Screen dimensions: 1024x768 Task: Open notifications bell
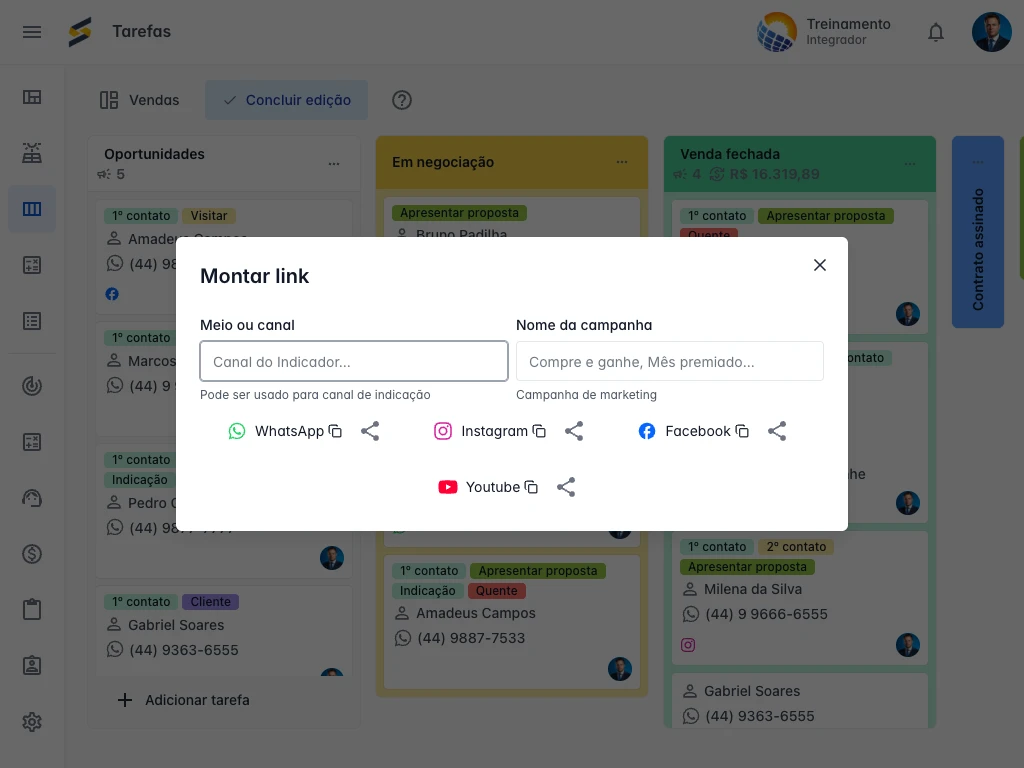click(x=936, y=32)
